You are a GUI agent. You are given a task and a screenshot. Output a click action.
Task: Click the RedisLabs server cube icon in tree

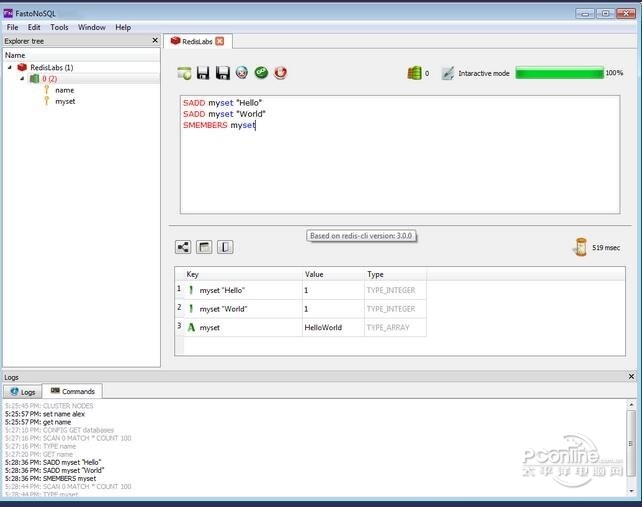[22, 67]
